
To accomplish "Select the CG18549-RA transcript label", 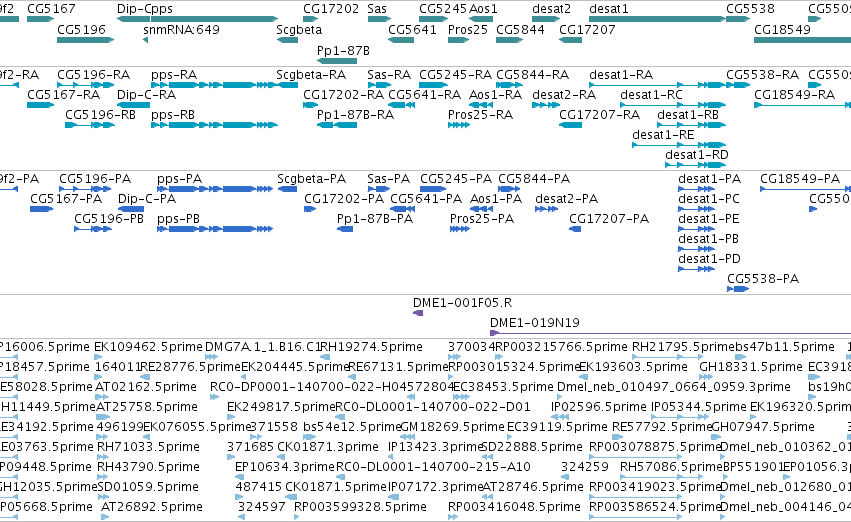I will (x=795, y=94).
